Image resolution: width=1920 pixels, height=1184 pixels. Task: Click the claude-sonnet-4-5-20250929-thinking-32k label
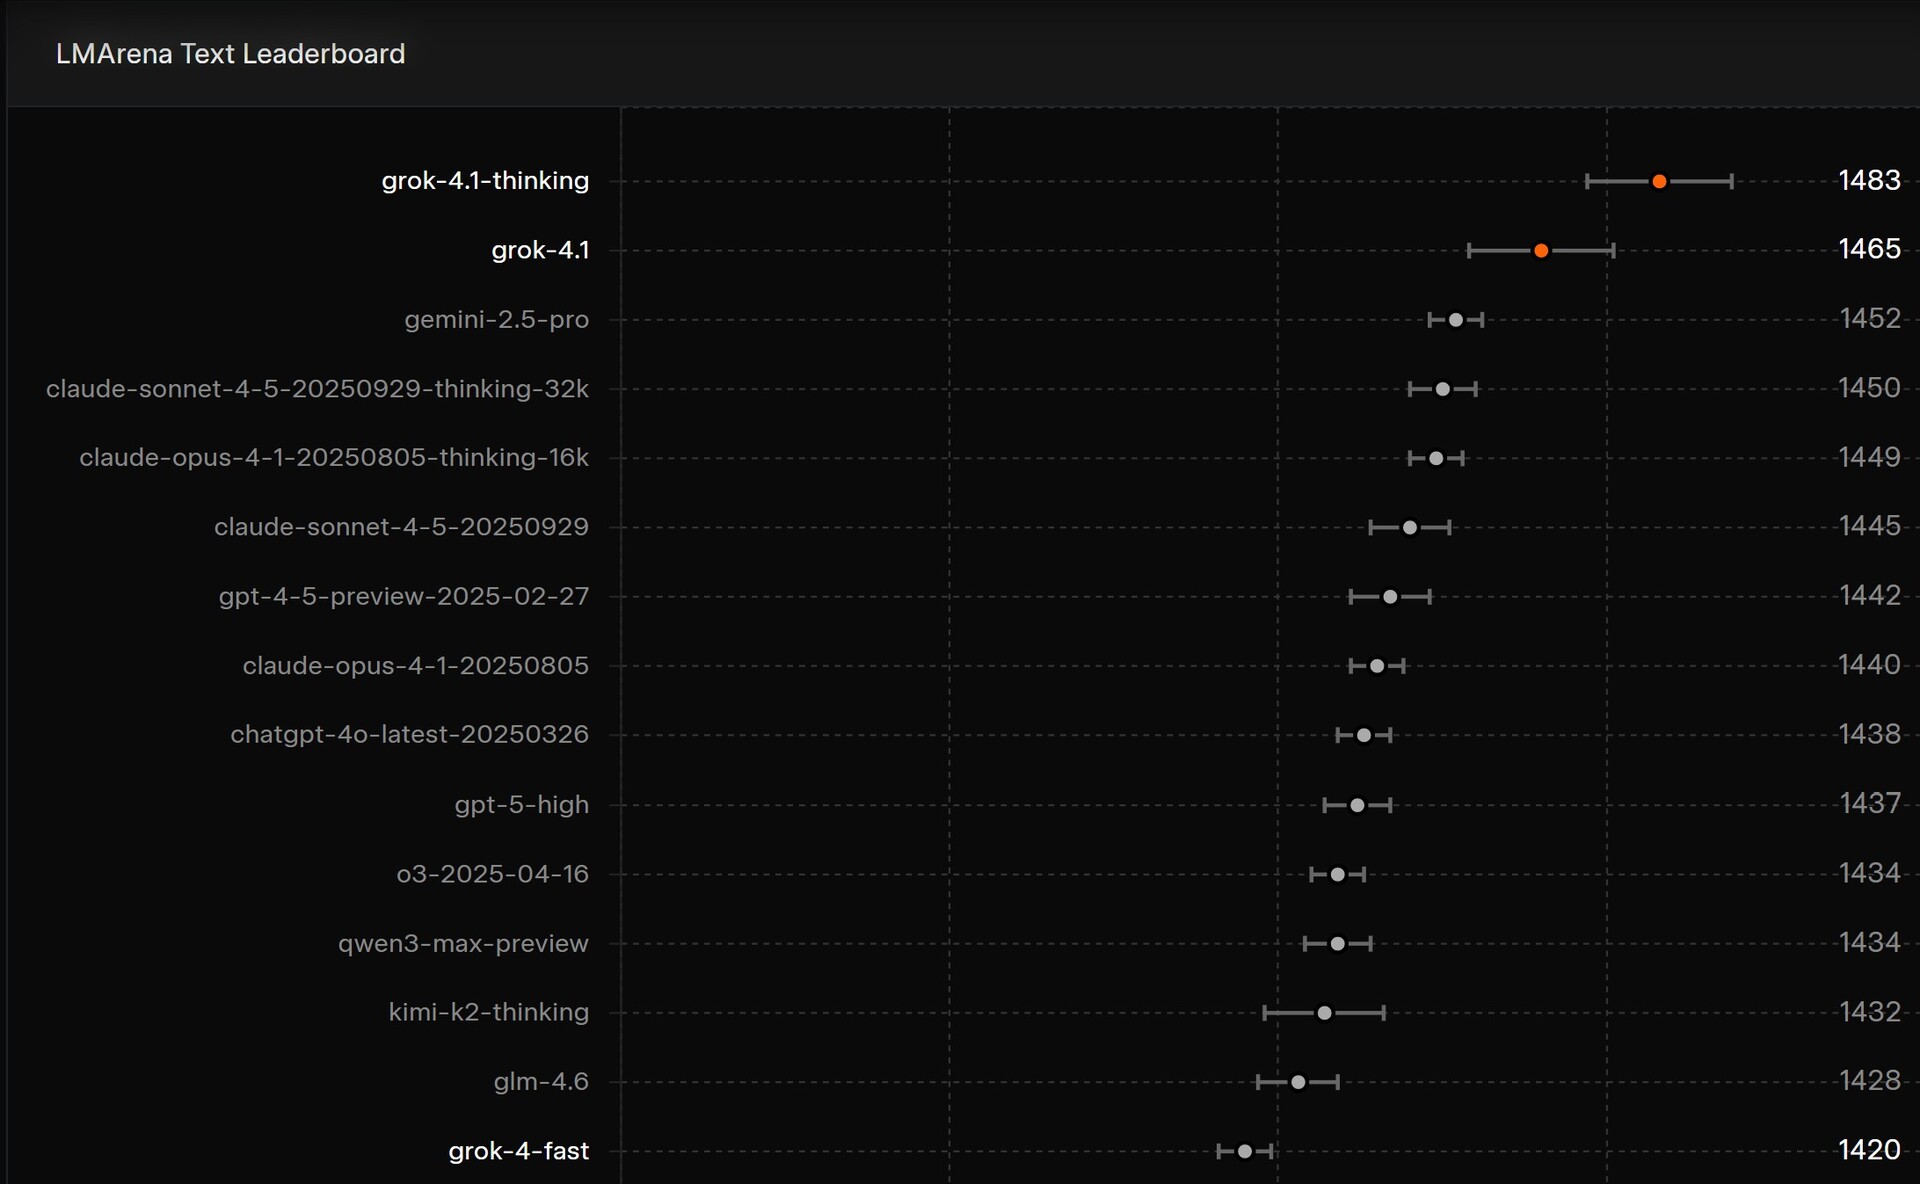[317, 389]
